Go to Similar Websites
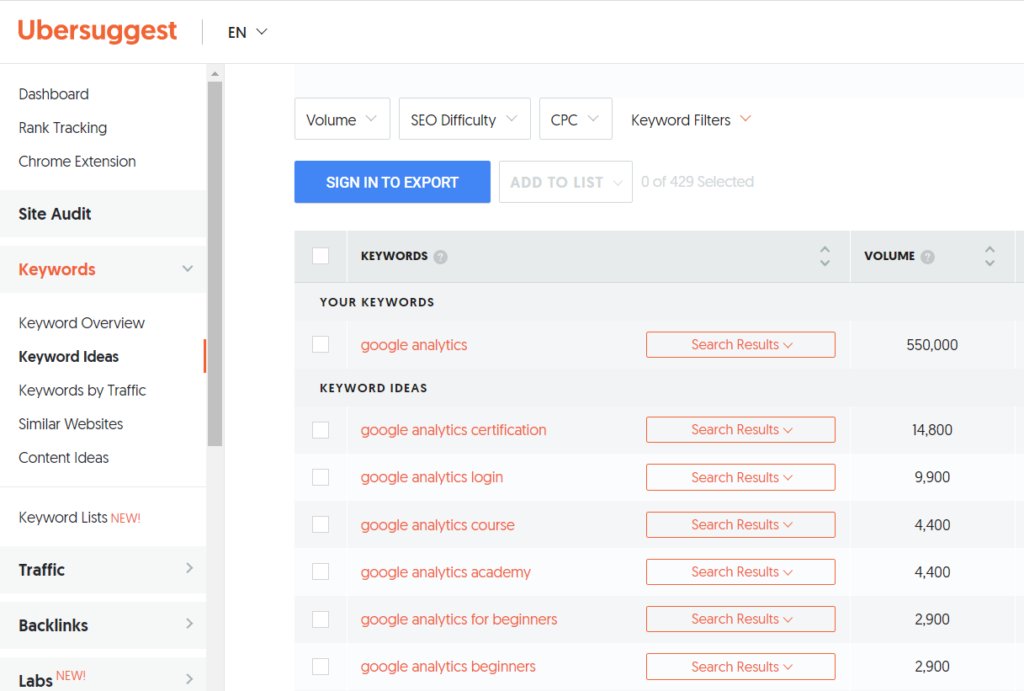This screenshot has height=691, width=1024. pos(71,424)
